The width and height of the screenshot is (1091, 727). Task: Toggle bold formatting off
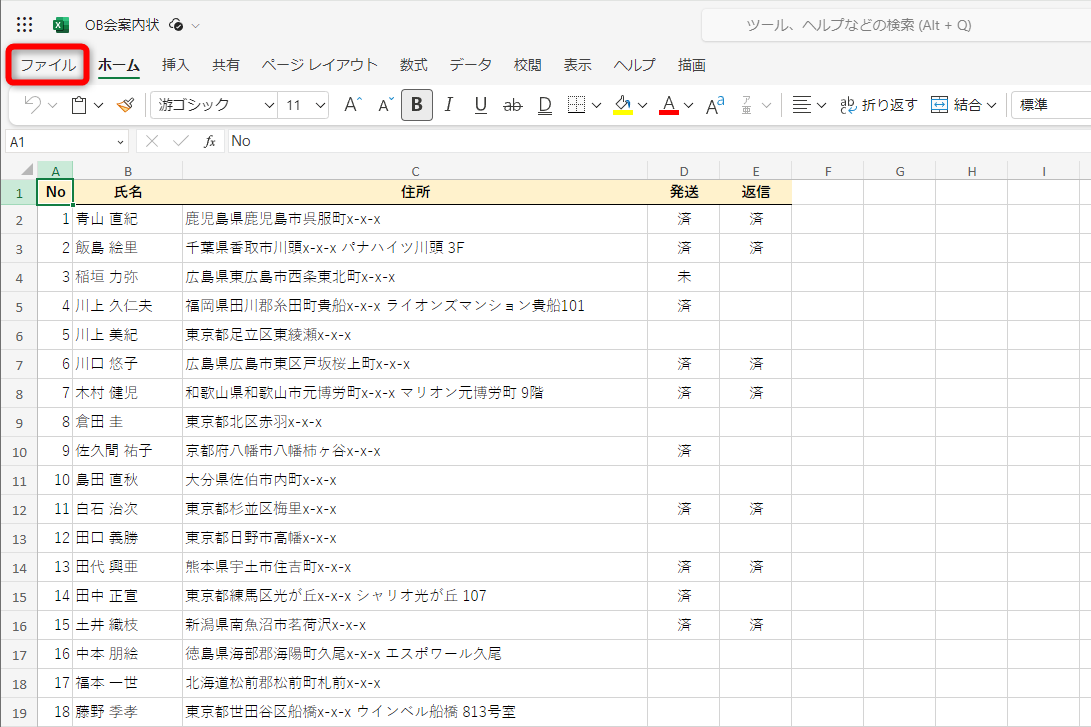pyautogui.click(x=416, y=104)
